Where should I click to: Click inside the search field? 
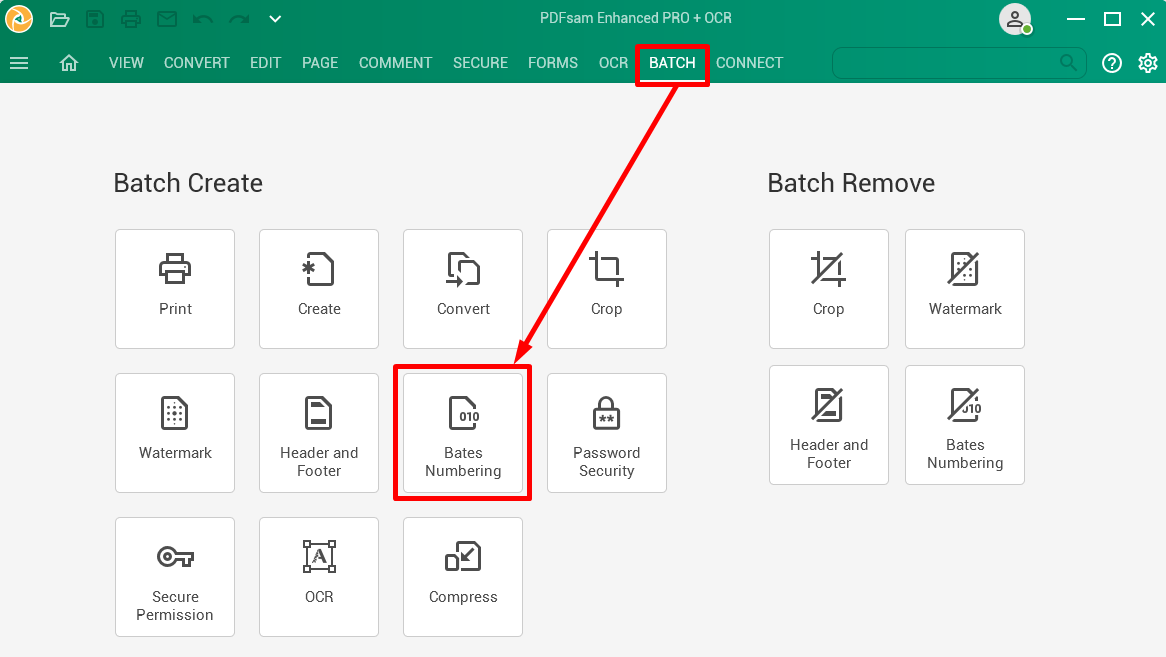point(959,63)
